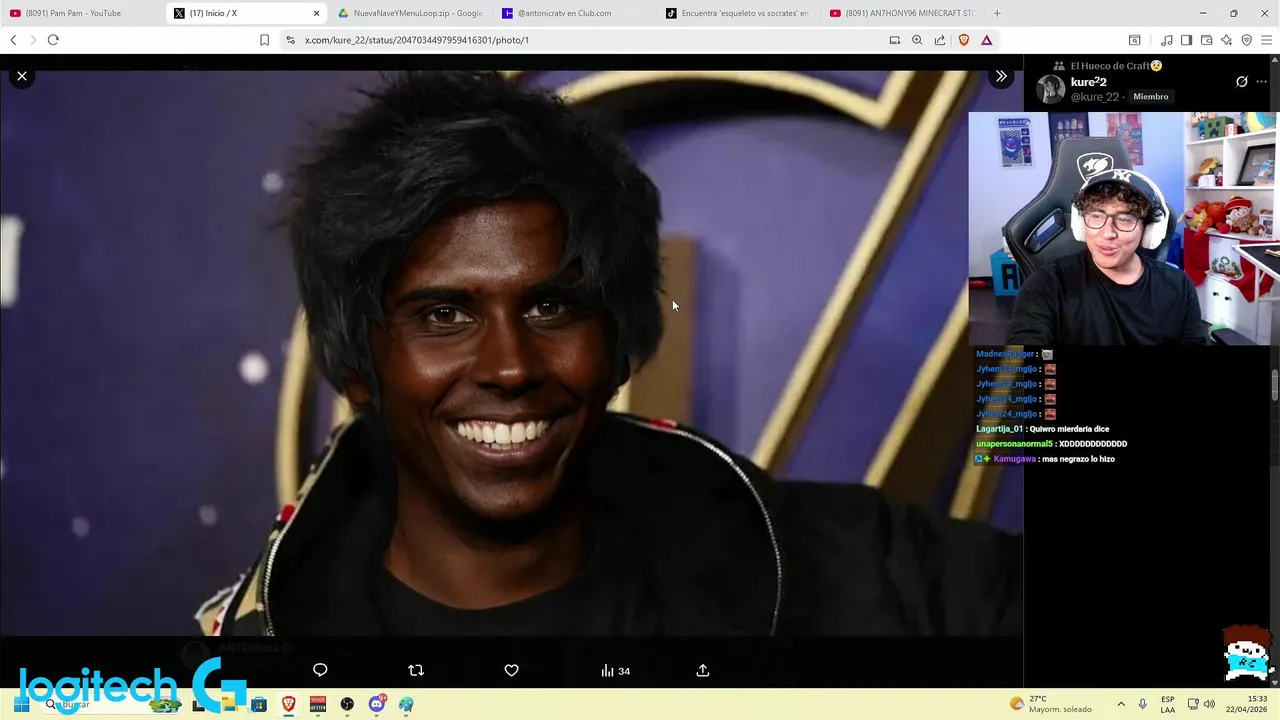Image resolution: width=1280 pixels, height=720 pixels.
Task: Open the @kure_22 handle link
Action: (1095, 97)
